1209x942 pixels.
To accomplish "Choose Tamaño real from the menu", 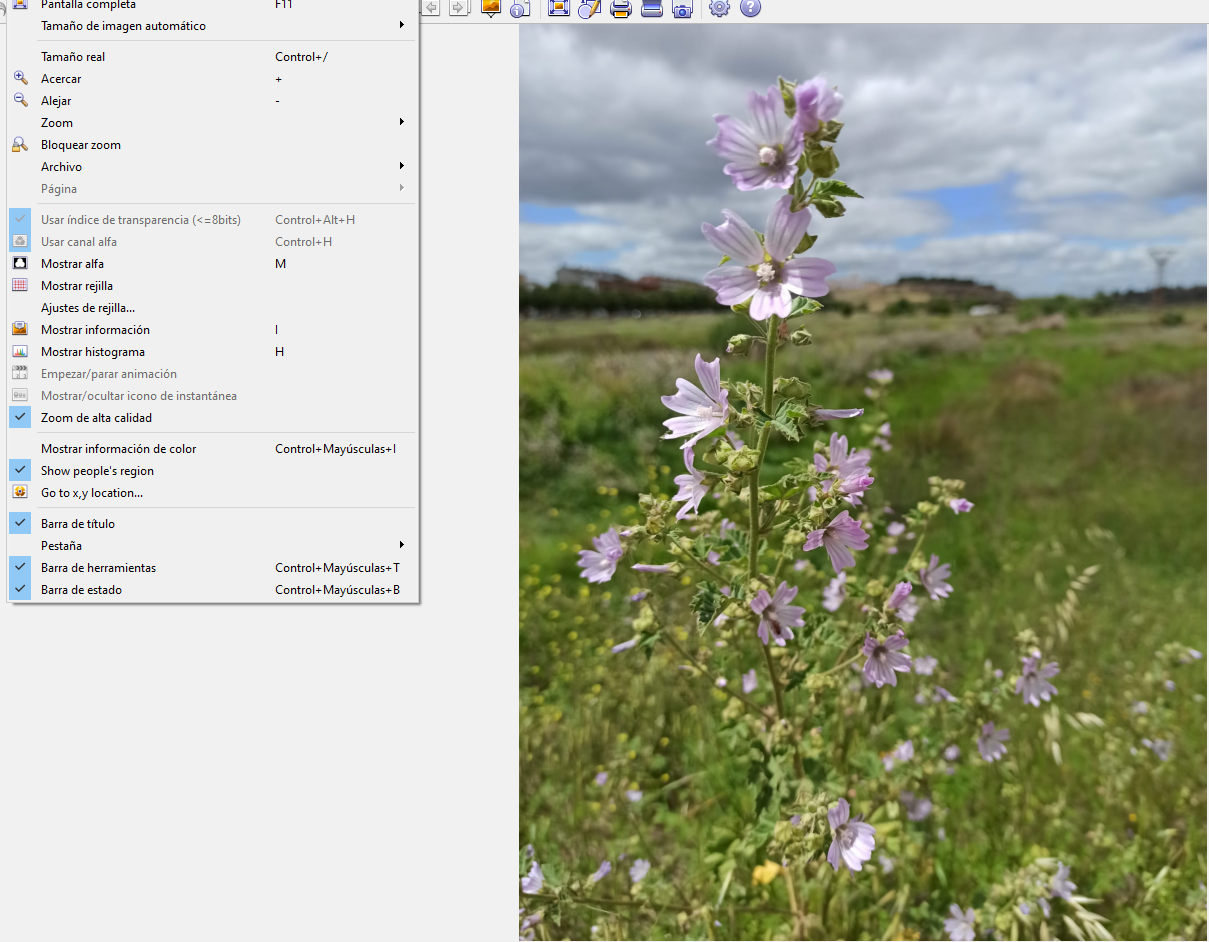I will pos(73,57).
